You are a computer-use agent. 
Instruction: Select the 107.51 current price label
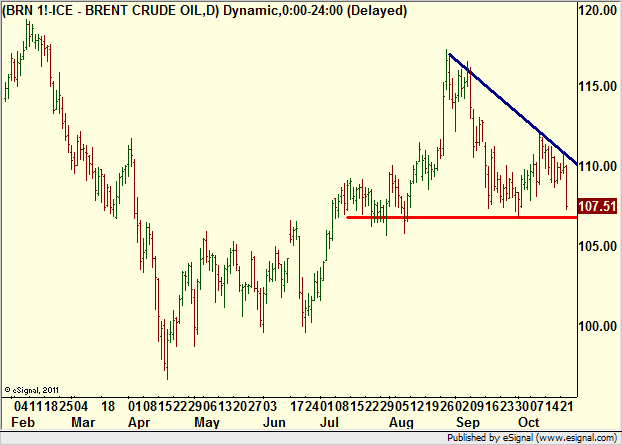tap(597, 206)
